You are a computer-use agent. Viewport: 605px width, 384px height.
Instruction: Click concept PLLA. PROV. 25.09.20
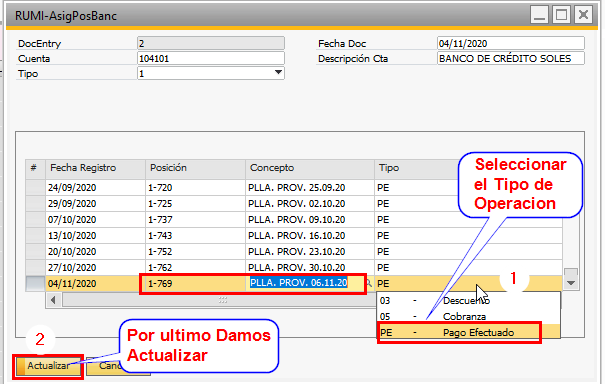pyautogui.click(x=309, y=188)
